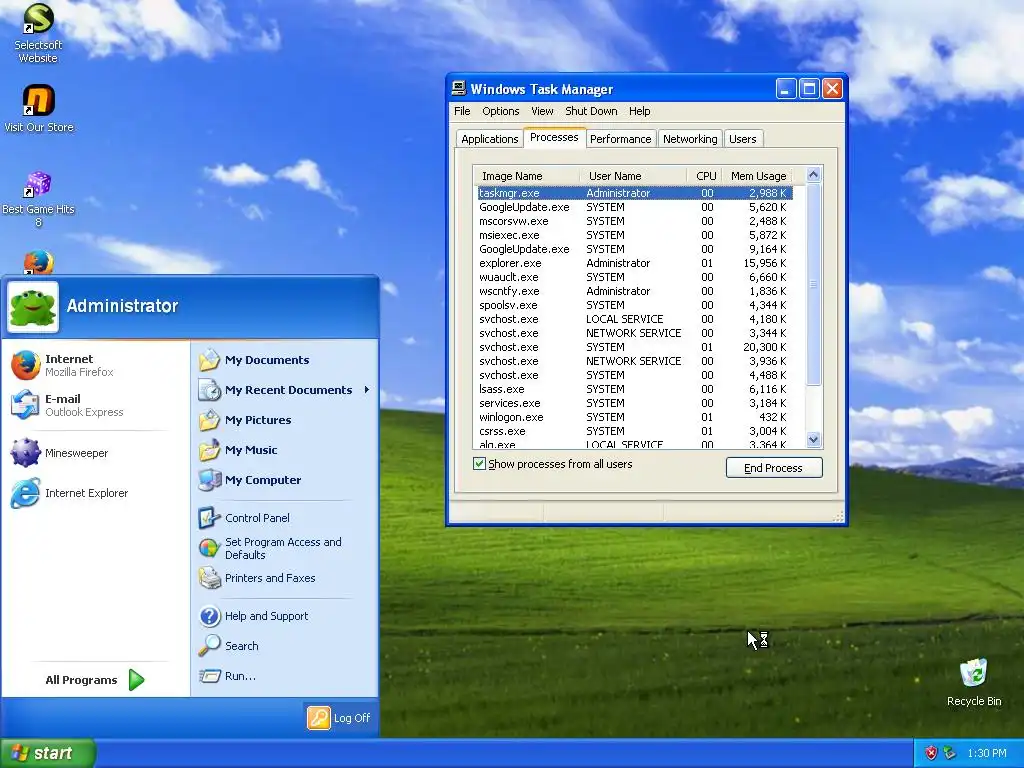Select the services.exe process
The image size is (1024, 768).
point(635,403)
